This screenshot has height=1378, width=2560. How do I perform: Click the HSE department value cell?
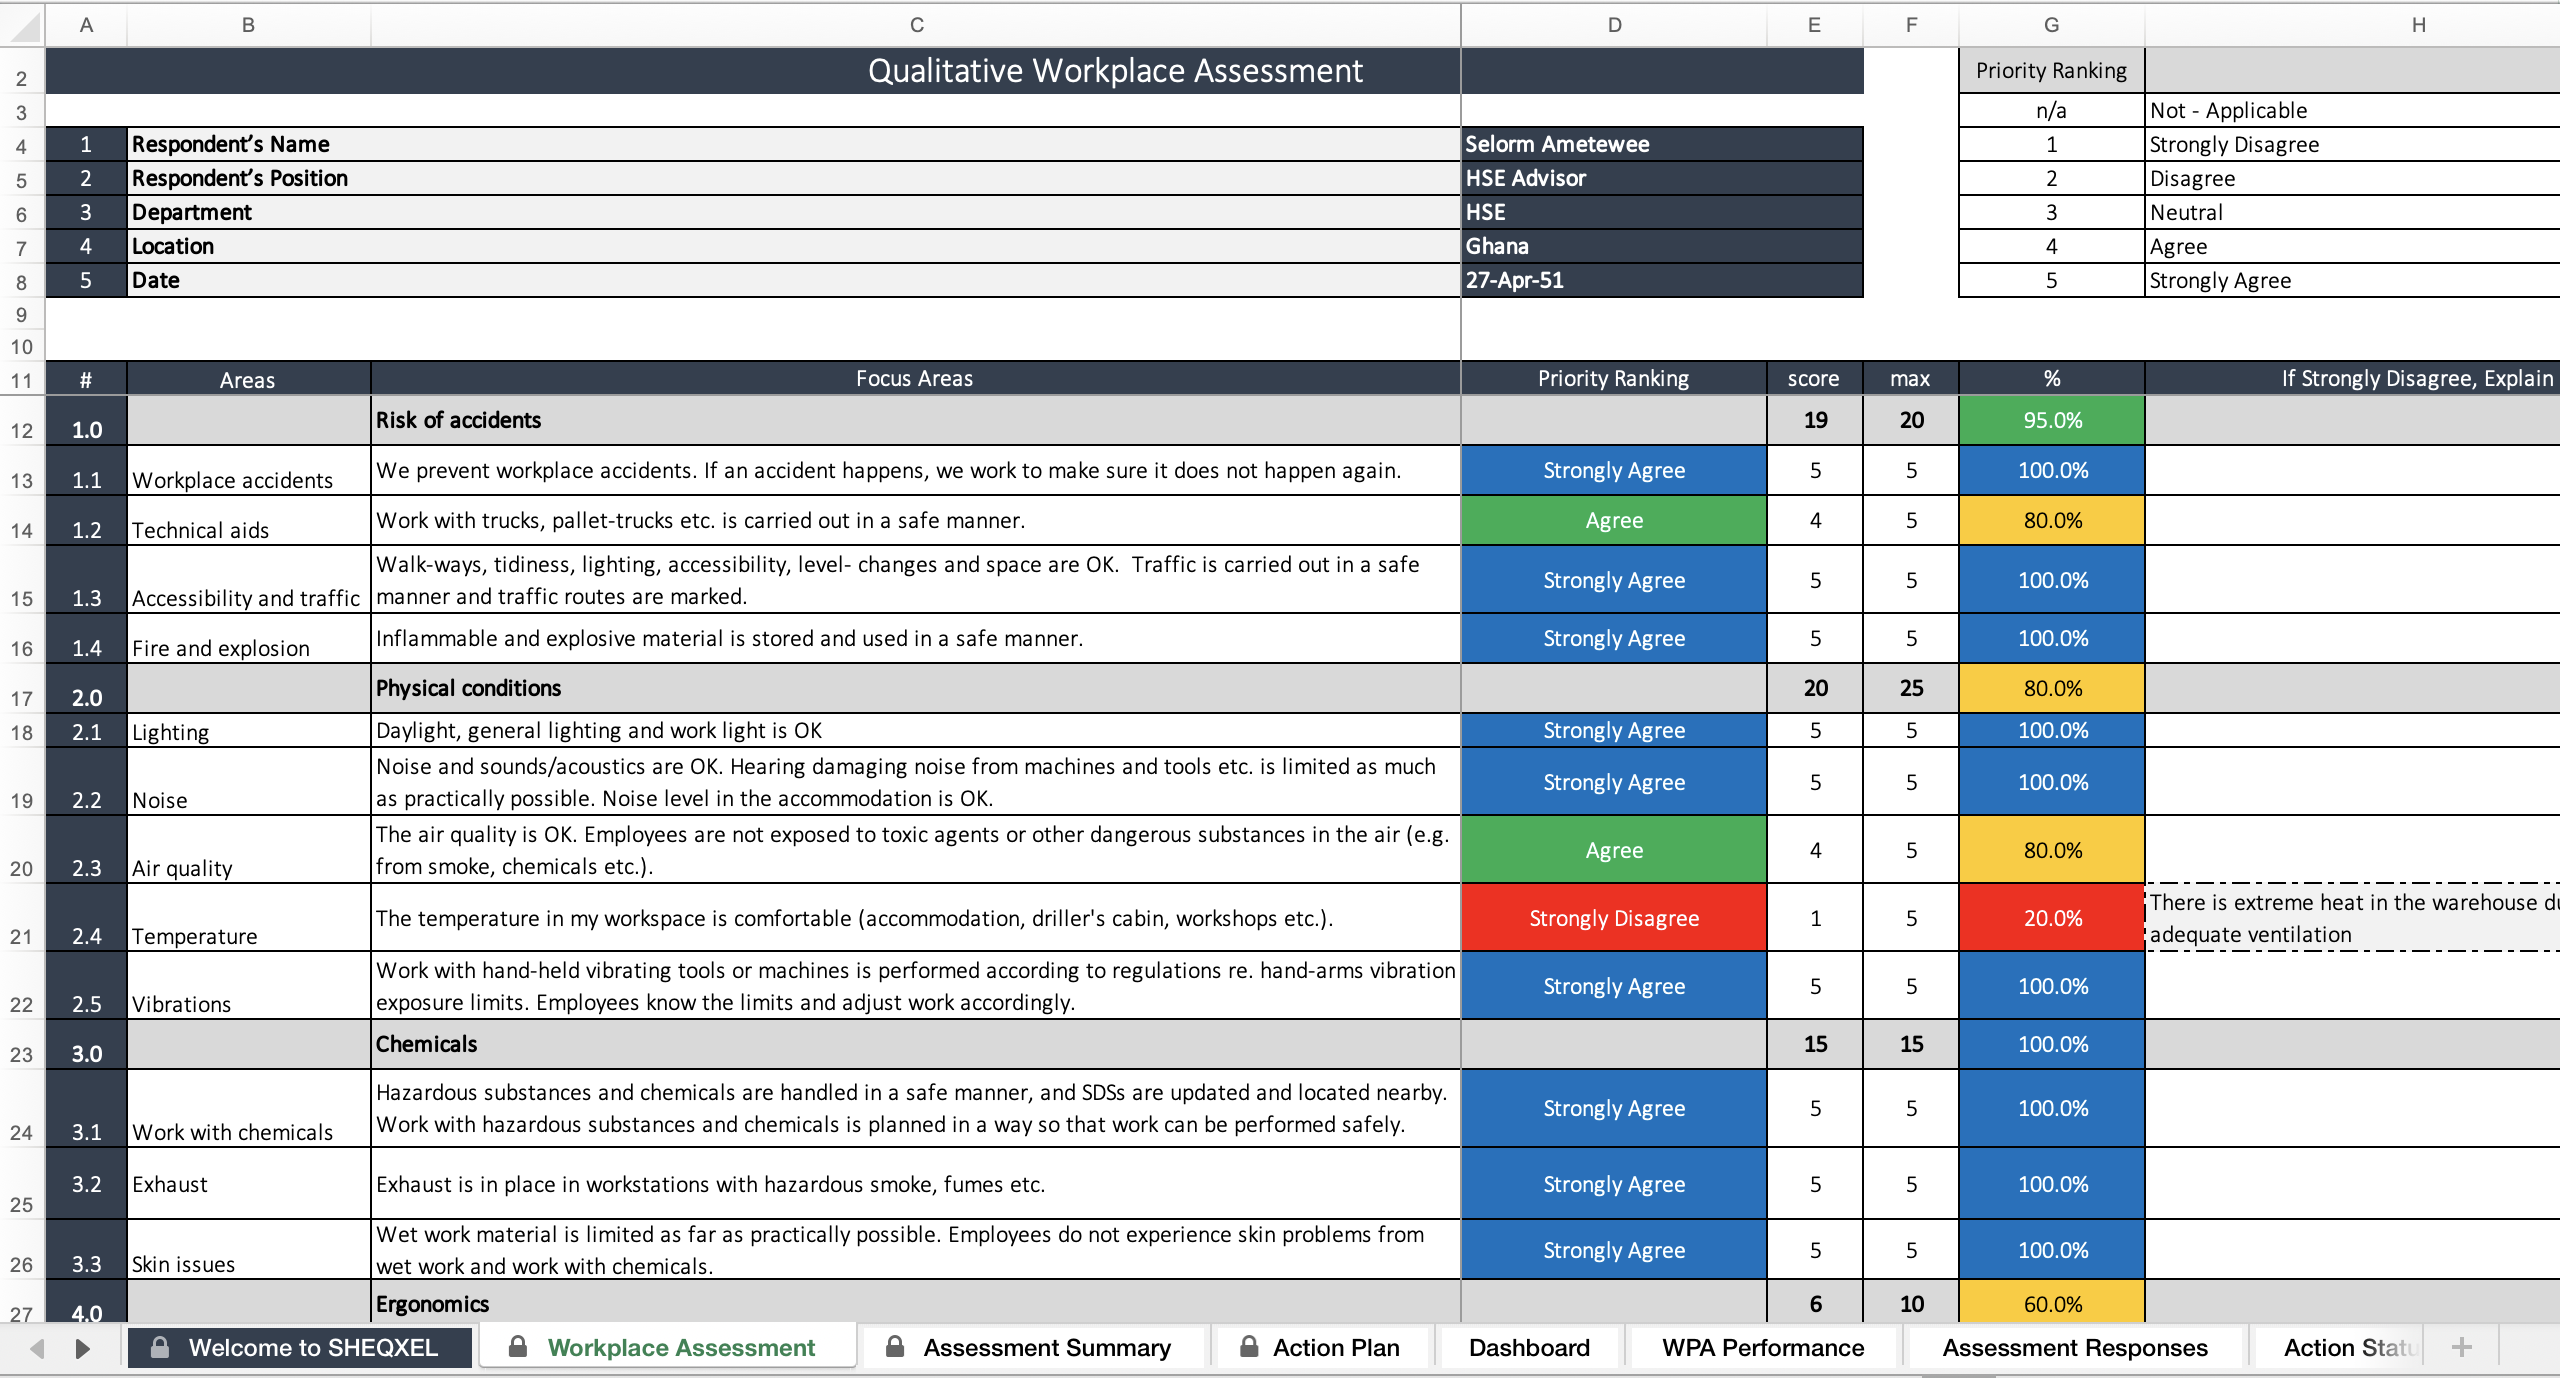click(1662, 212)
